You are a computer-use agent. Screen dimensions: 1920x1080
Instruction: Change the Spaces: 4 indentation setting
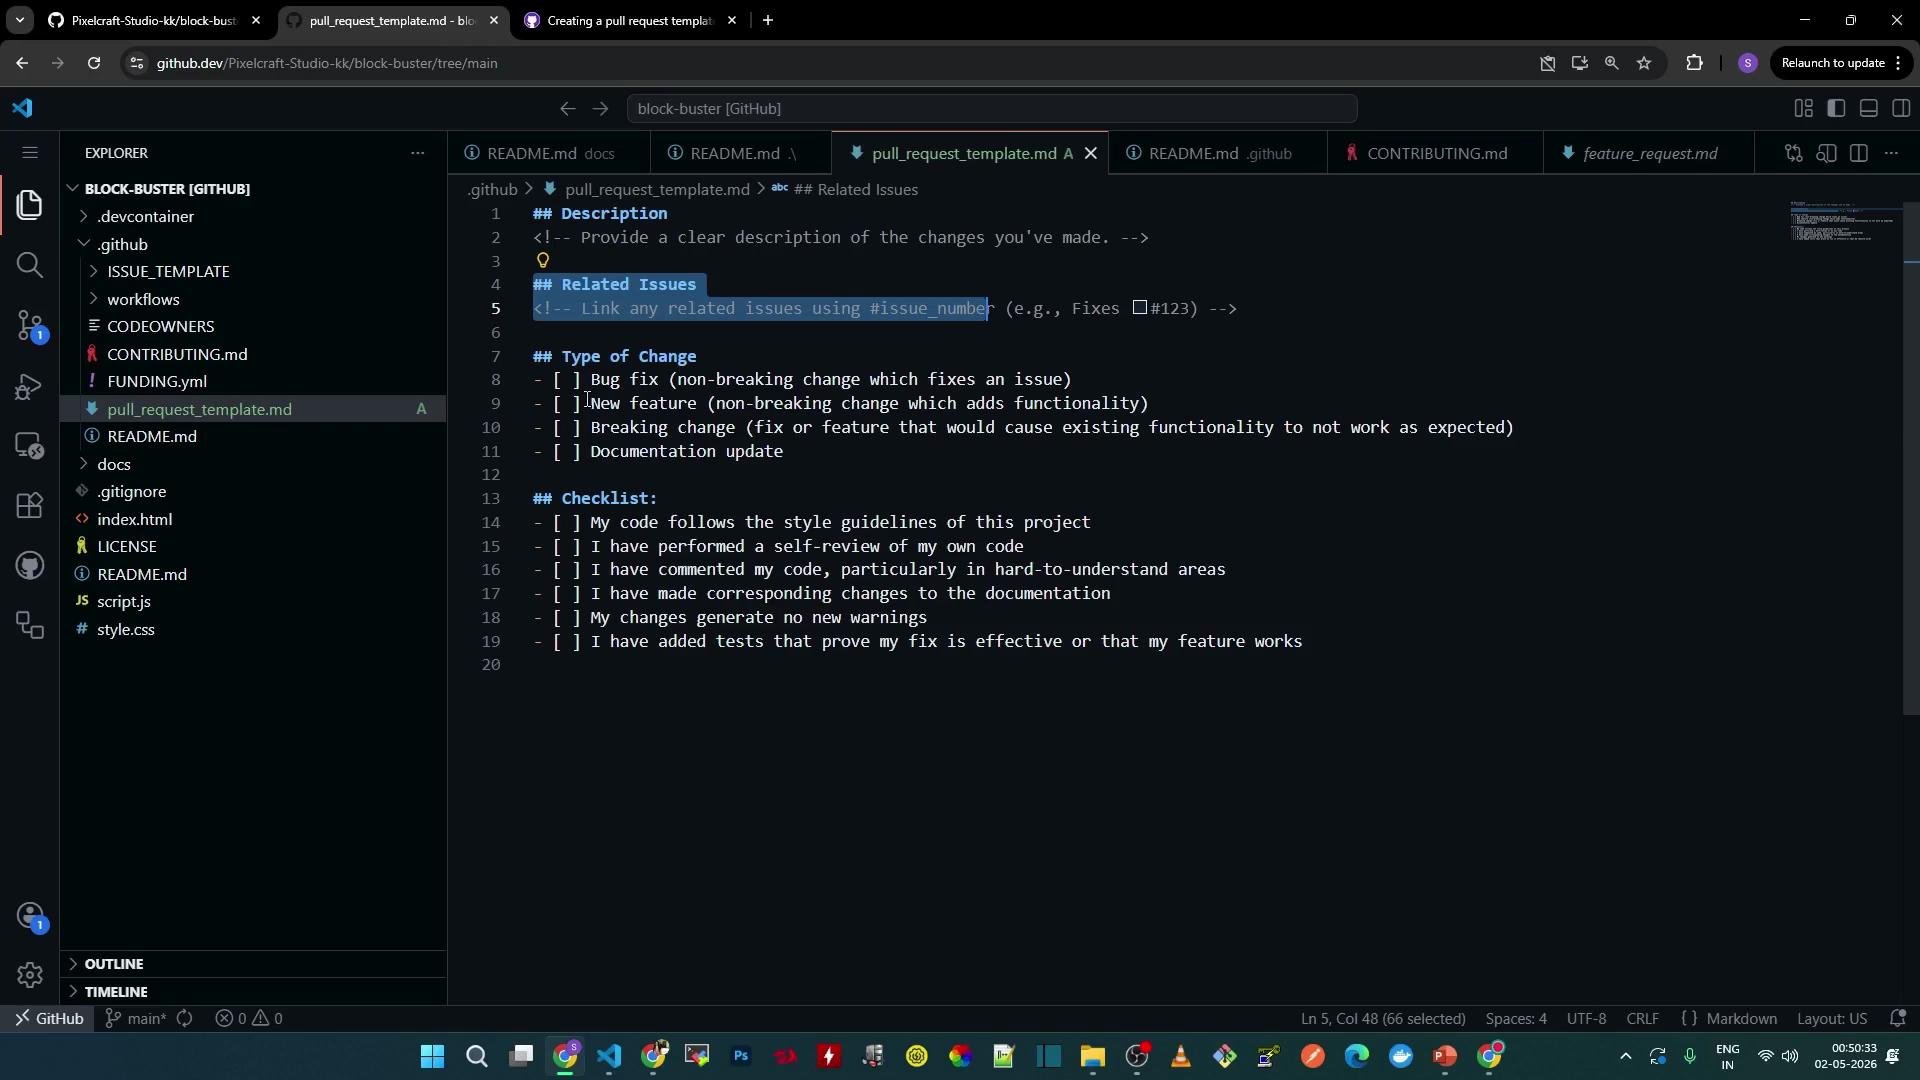click(1515, 1019)
